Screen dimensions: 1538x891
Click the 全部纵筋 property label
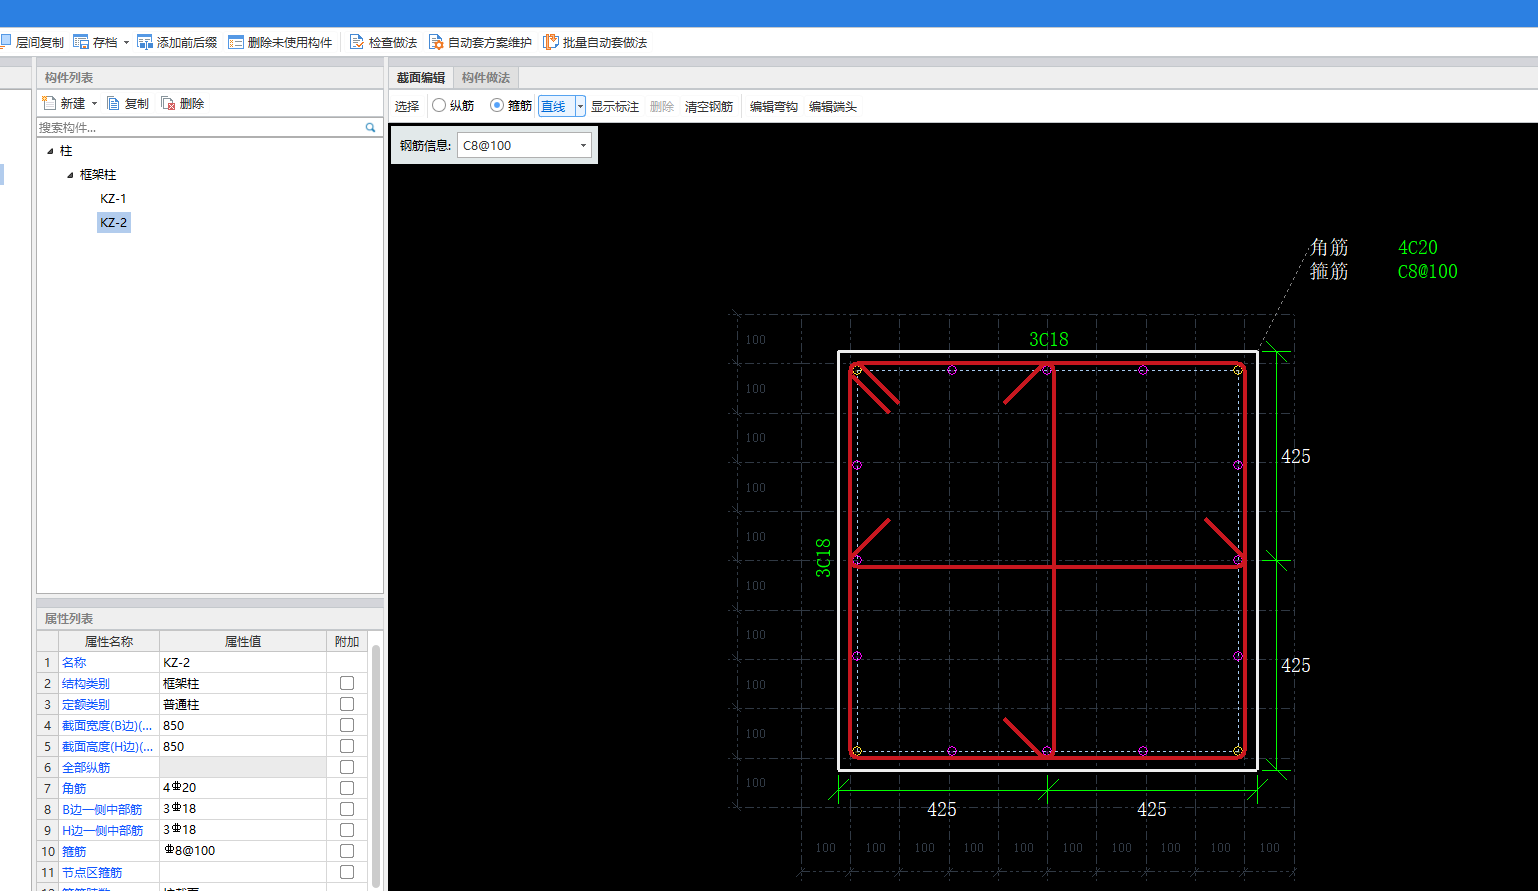point(86,767)
